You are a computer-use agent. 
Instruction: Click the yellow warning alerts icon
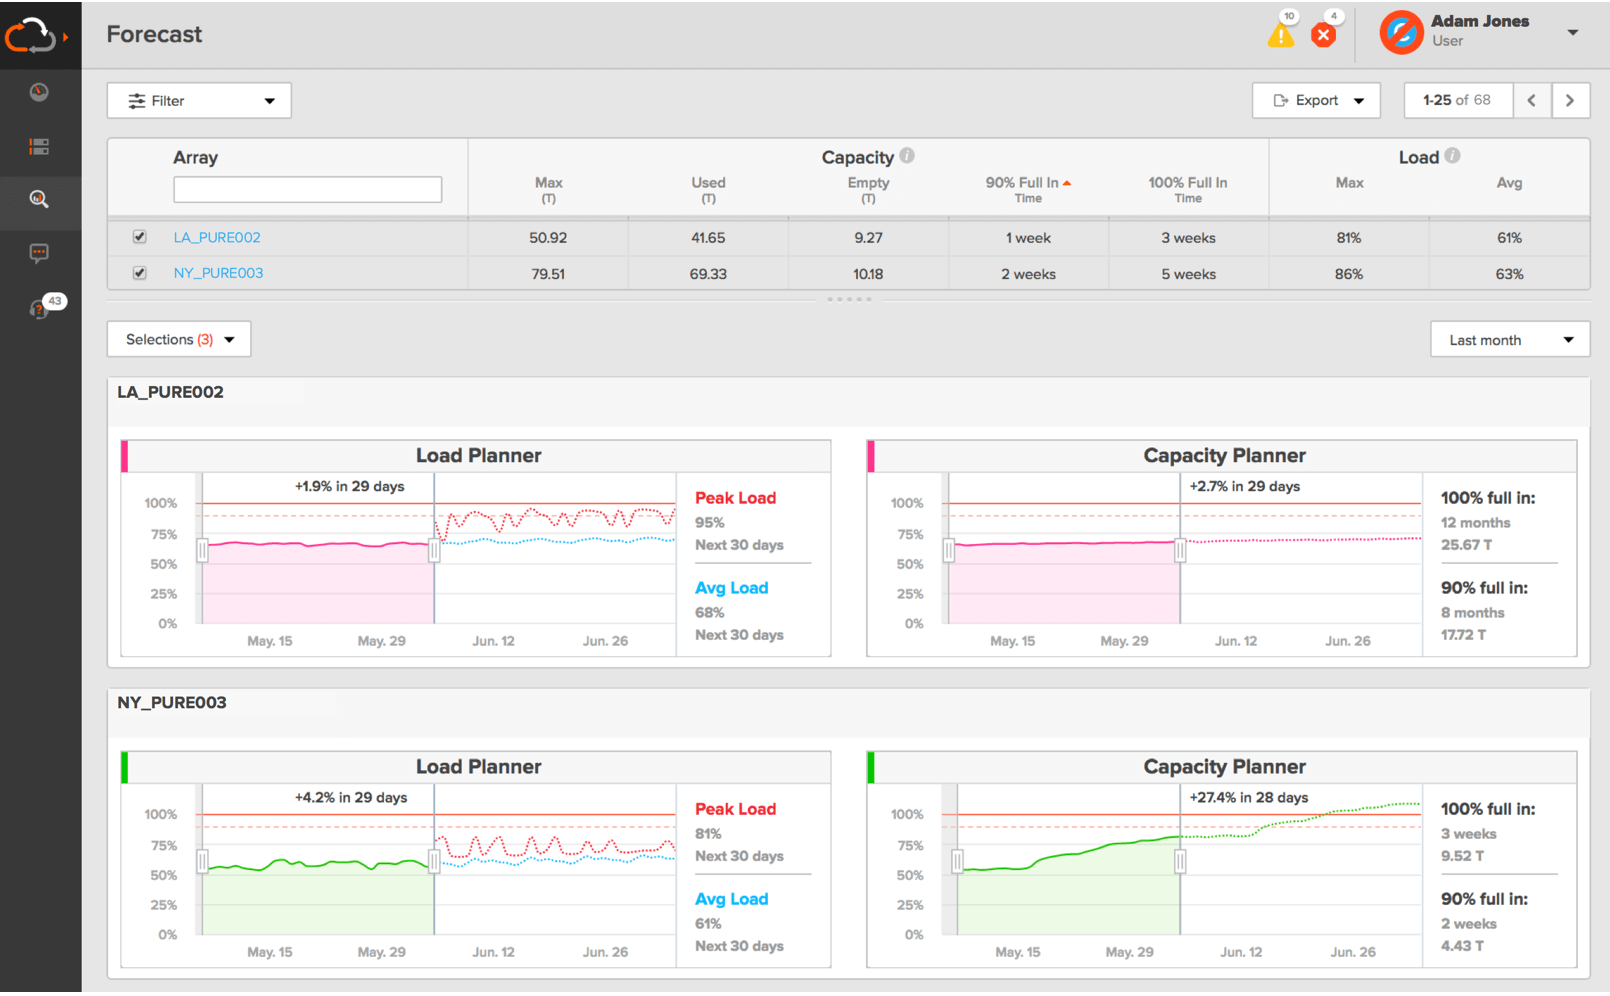tap(1280, 36)
